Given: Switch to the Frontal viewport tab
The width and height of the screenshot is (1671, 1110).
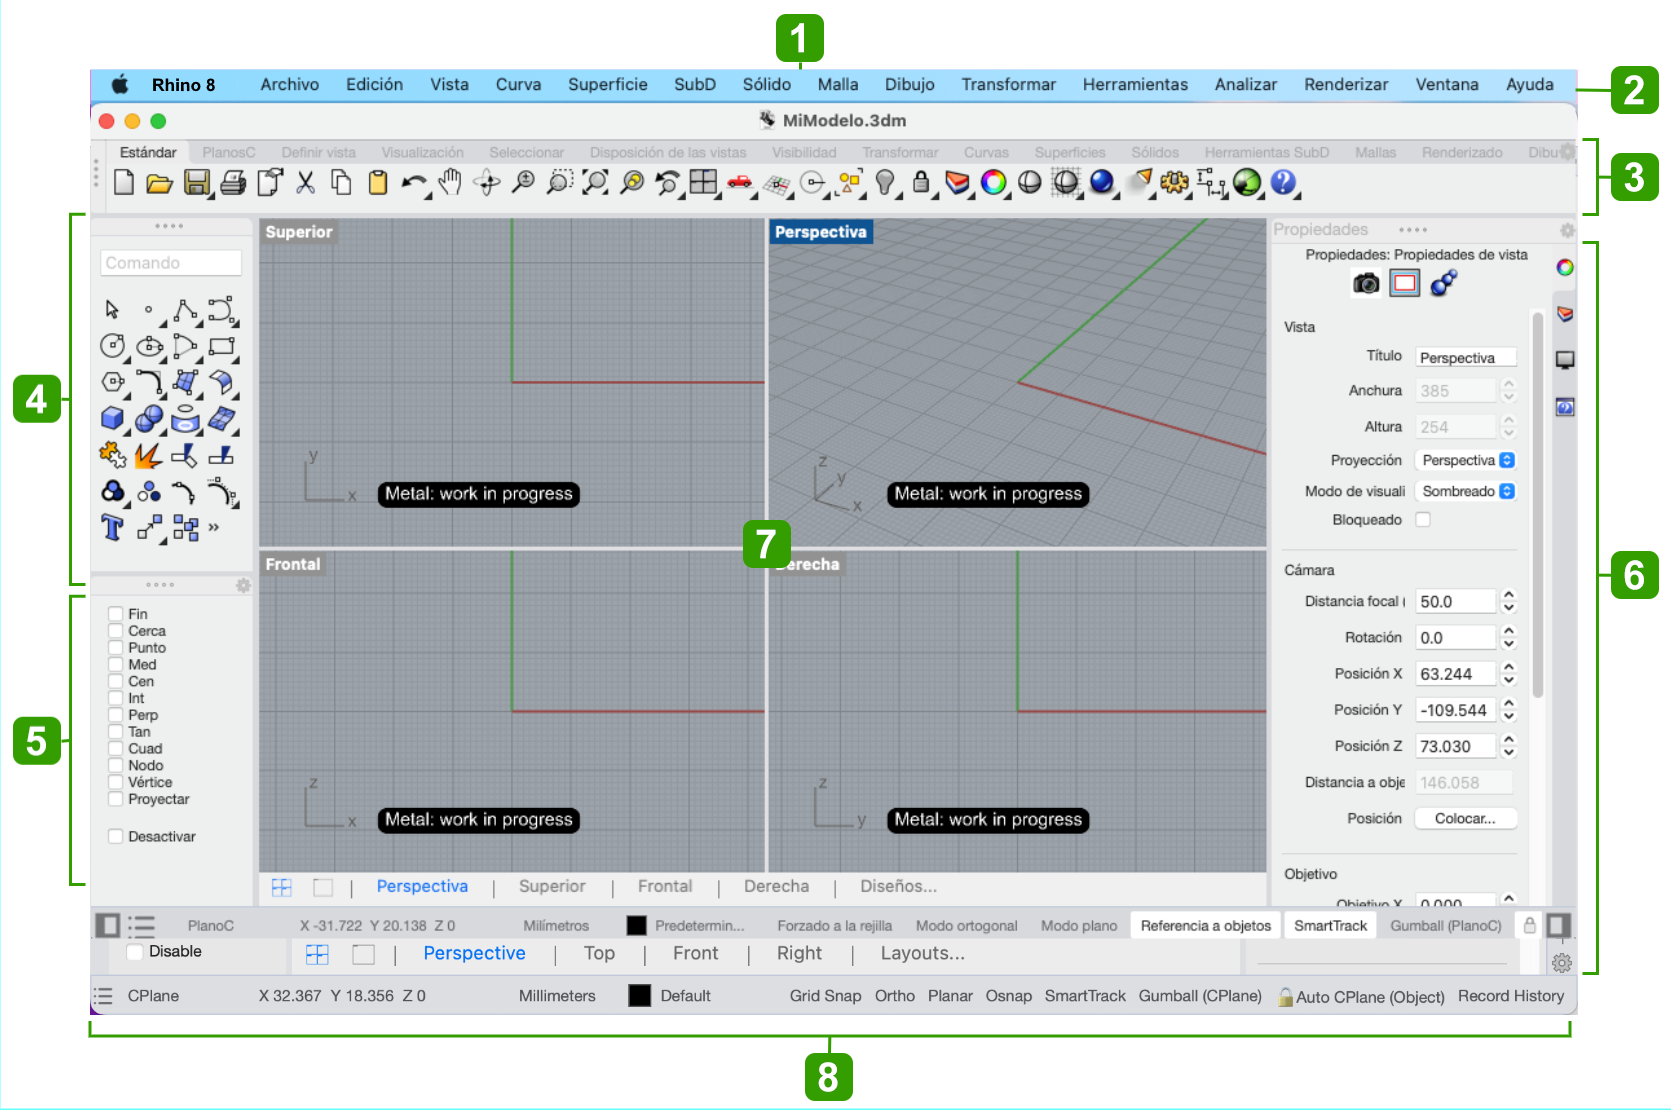Looking at the screenshot, I should pos(664,887).
